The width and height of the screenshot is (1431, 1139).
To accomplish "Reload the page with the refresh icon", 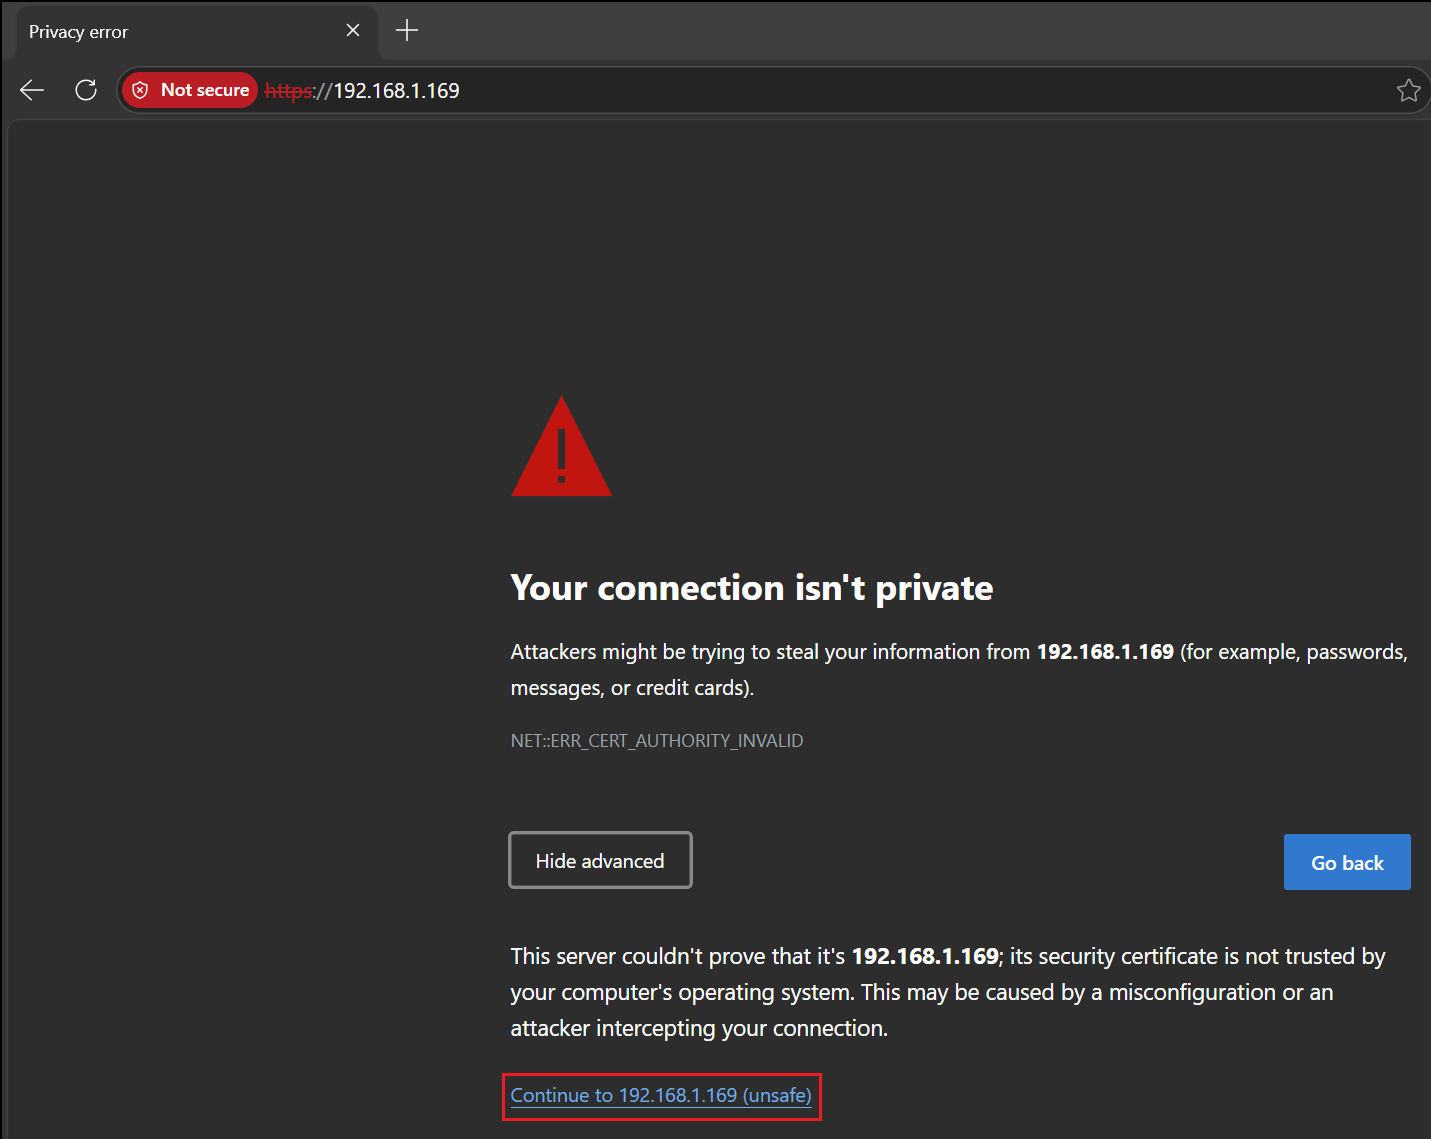I will click(86, 90).
